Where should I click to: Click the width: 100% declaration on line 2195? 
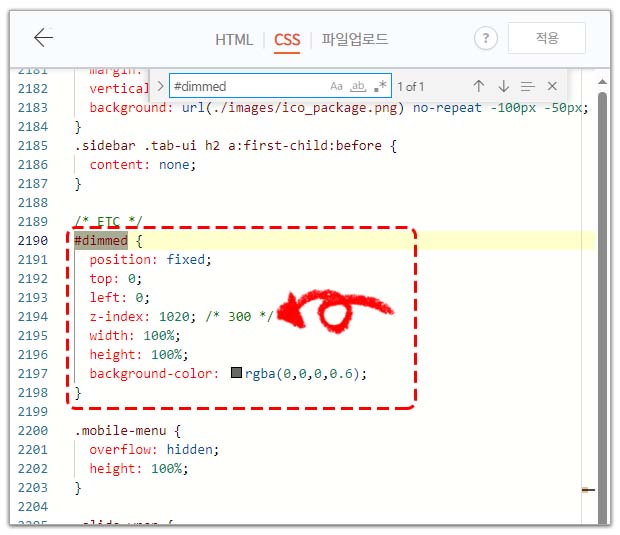pyautogui.click(x=135, y=335)
